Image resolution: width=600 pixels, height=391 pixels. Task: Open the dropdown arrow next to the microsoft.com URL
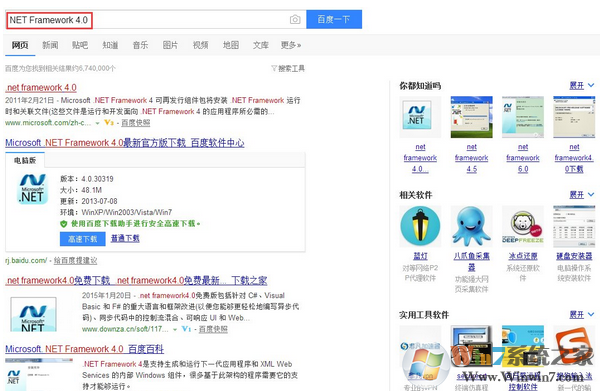(x=98, y=123)
